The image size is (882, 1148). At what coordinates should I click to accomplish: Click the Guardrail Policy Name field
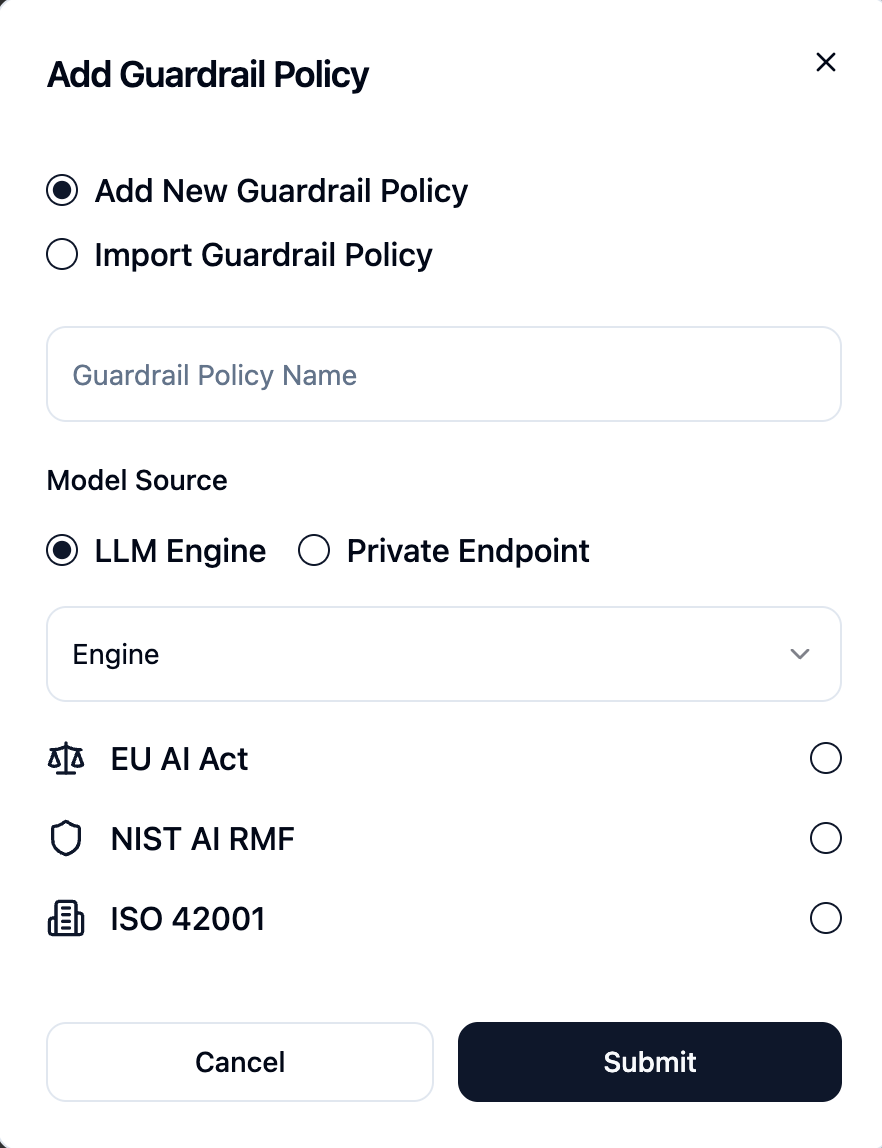click(x=444, y=374)
